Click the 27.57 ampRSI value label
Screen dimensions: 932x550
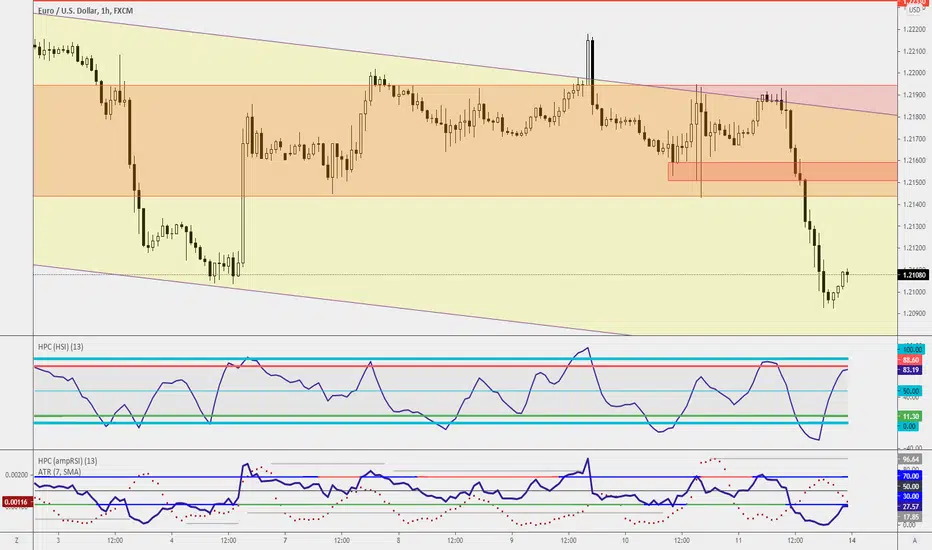tap(911, 507)
